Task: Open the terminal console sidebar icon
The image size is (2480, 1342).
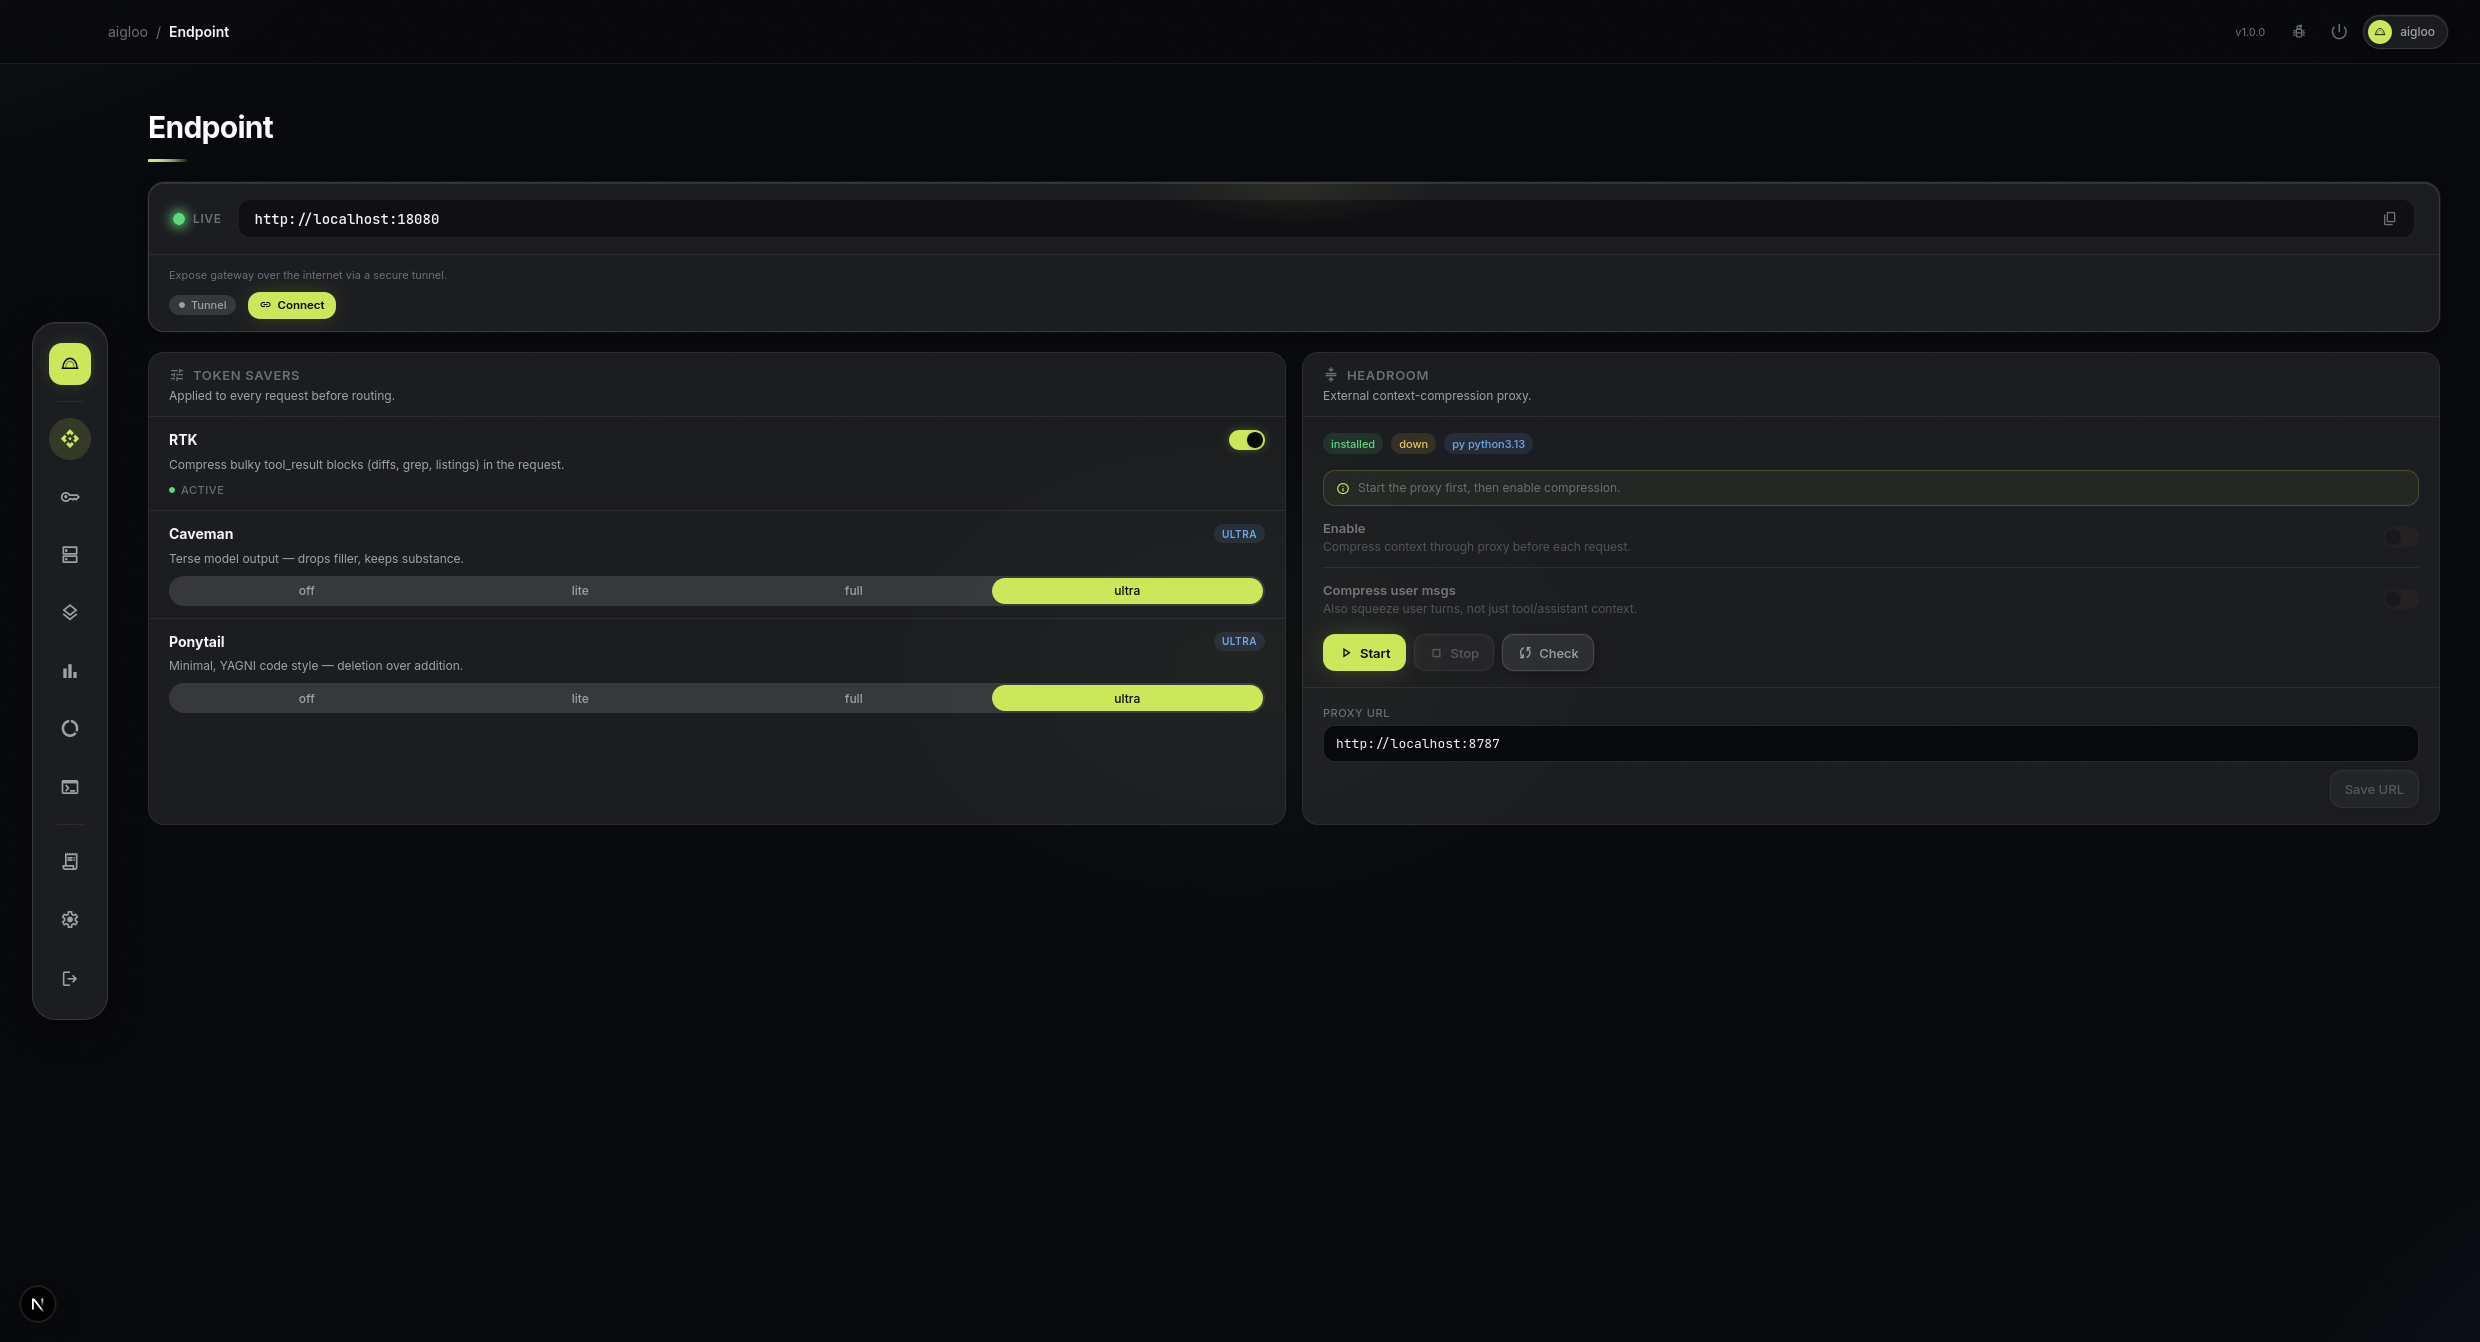Action: pos(70,788)
